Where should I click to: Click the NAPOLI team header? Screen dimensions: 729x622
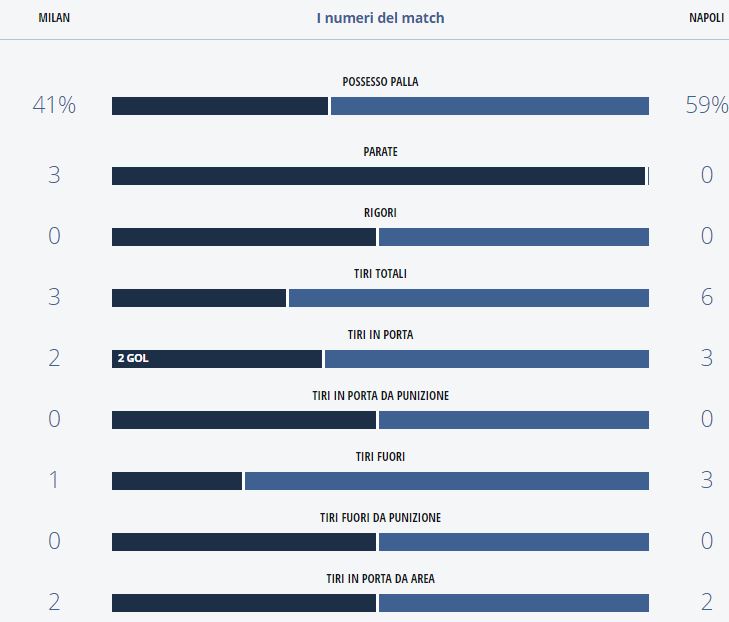click(707, 18)
